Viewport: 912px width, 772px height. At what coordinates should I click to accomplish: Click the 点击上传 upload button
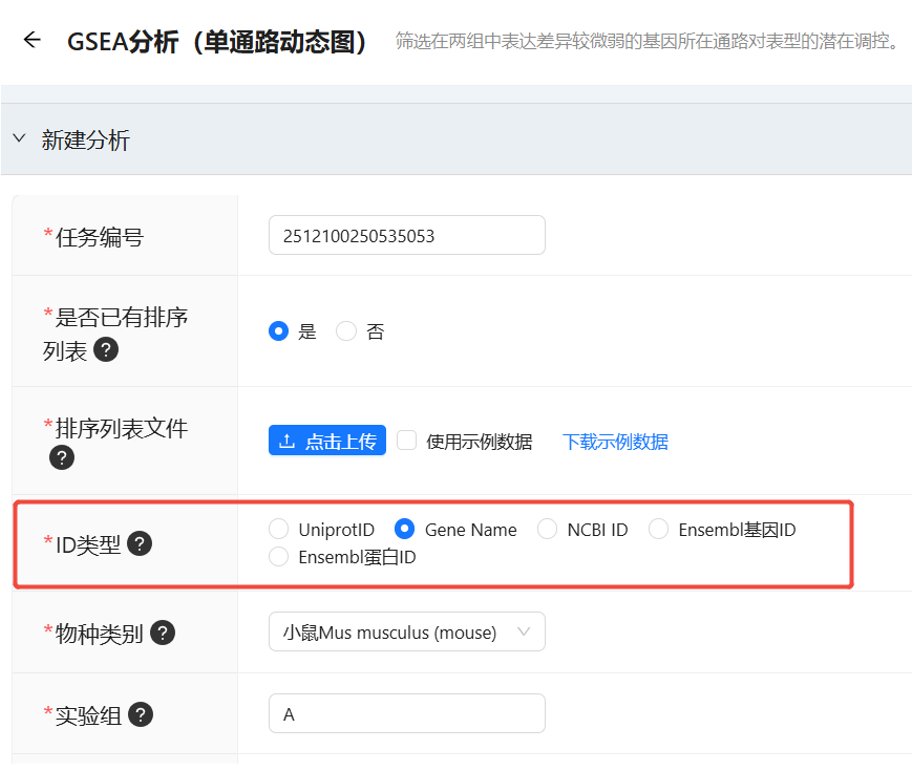pyautogui.click(x=327, y=440)
